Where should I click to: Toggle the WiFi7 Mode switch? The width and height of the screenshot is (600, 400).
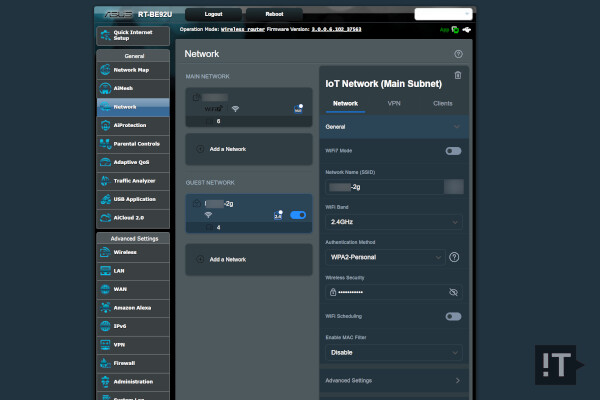pos(453,151)
